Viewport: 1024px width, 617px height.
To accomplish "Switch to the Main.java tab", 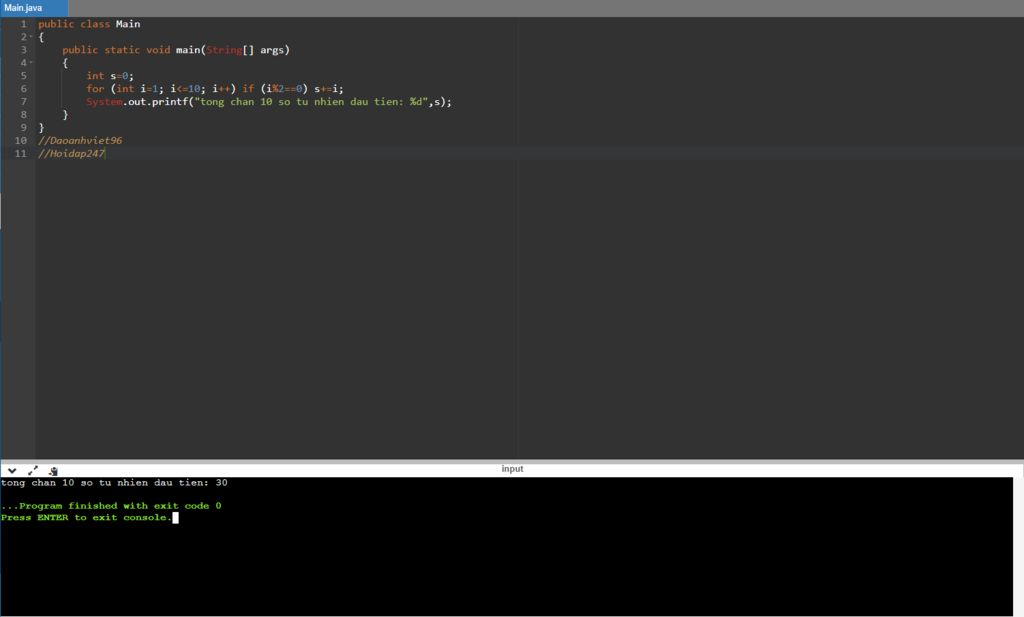I will click(x=33, y=8).
